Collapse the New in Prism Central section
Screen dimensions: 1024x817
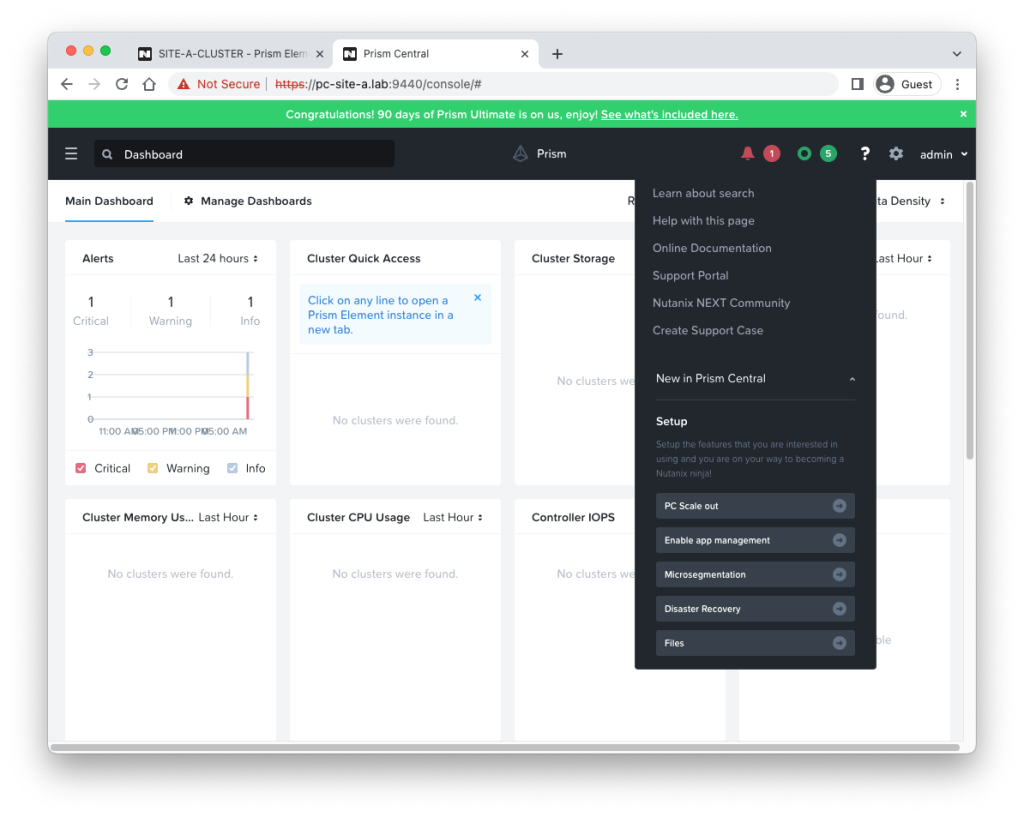(851, 379)
